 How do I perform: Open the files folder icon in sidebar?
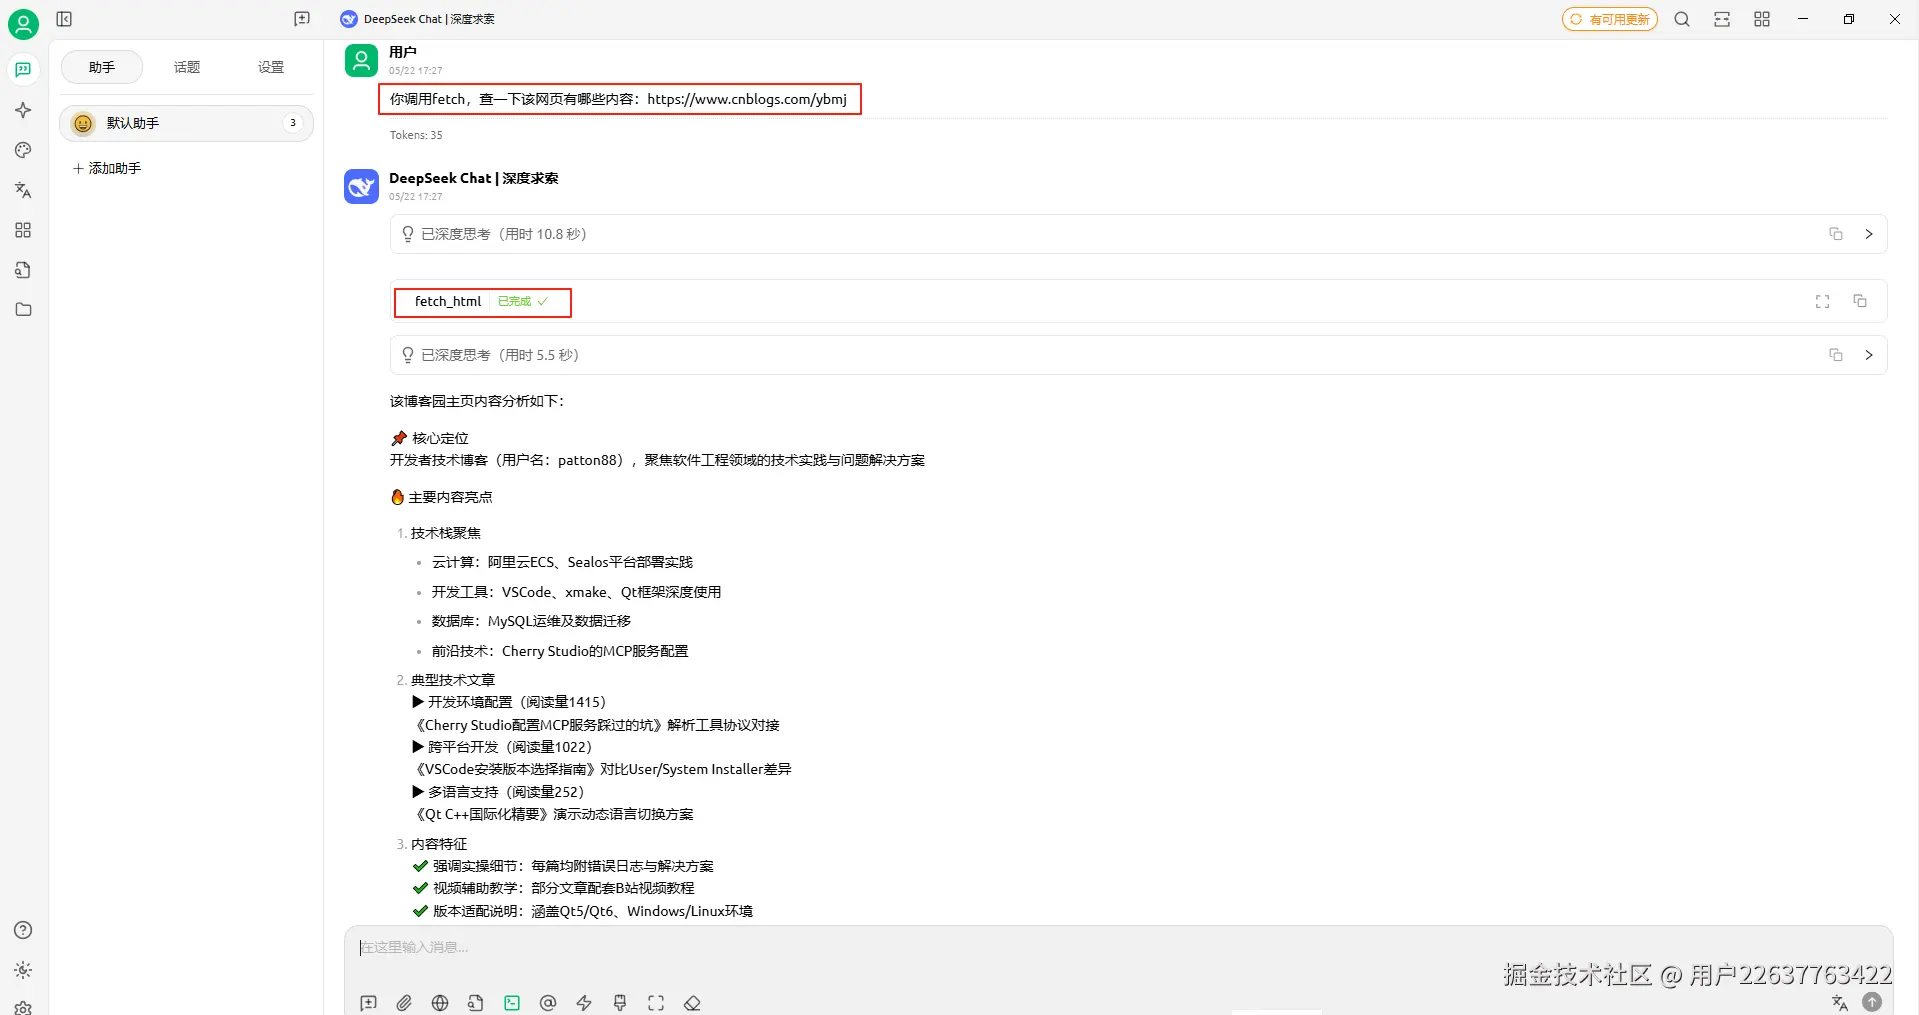pyautogui.click(x=23, y=310)
